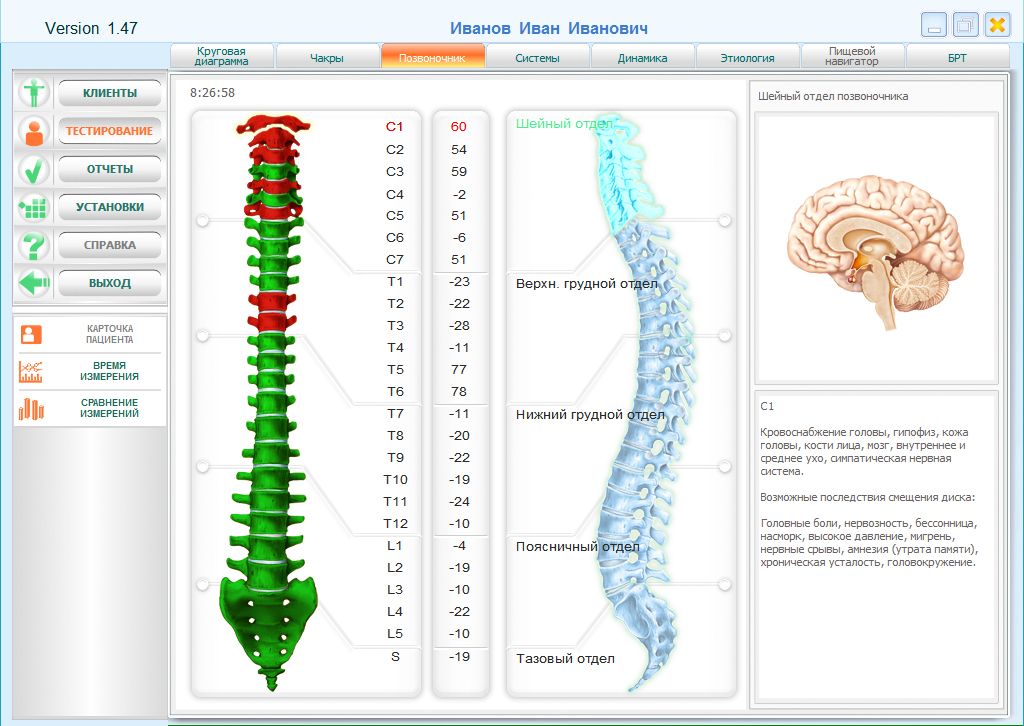Image resolution: width=1024 pixels, height=726 pixels.
Task: Select the T5 vertebra row
Action: click(x=395, y=369)
